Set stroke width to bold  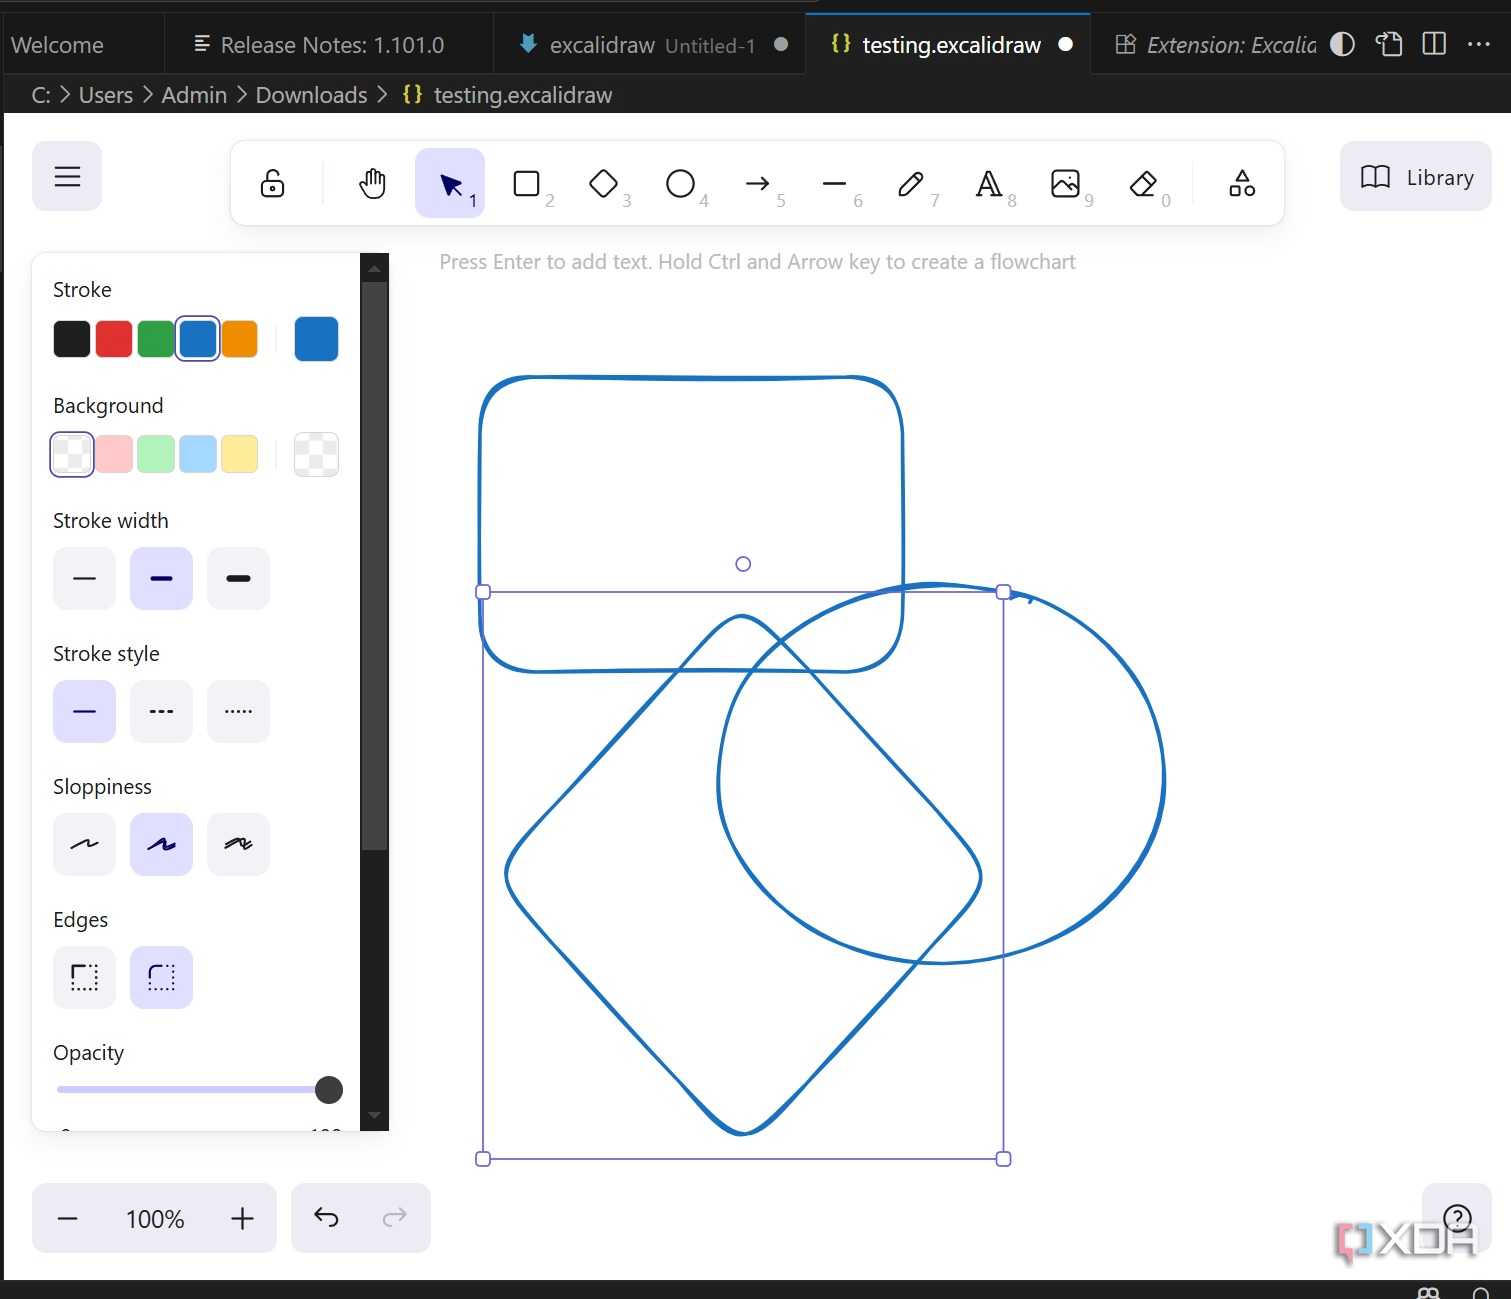[x=161, y=578]
